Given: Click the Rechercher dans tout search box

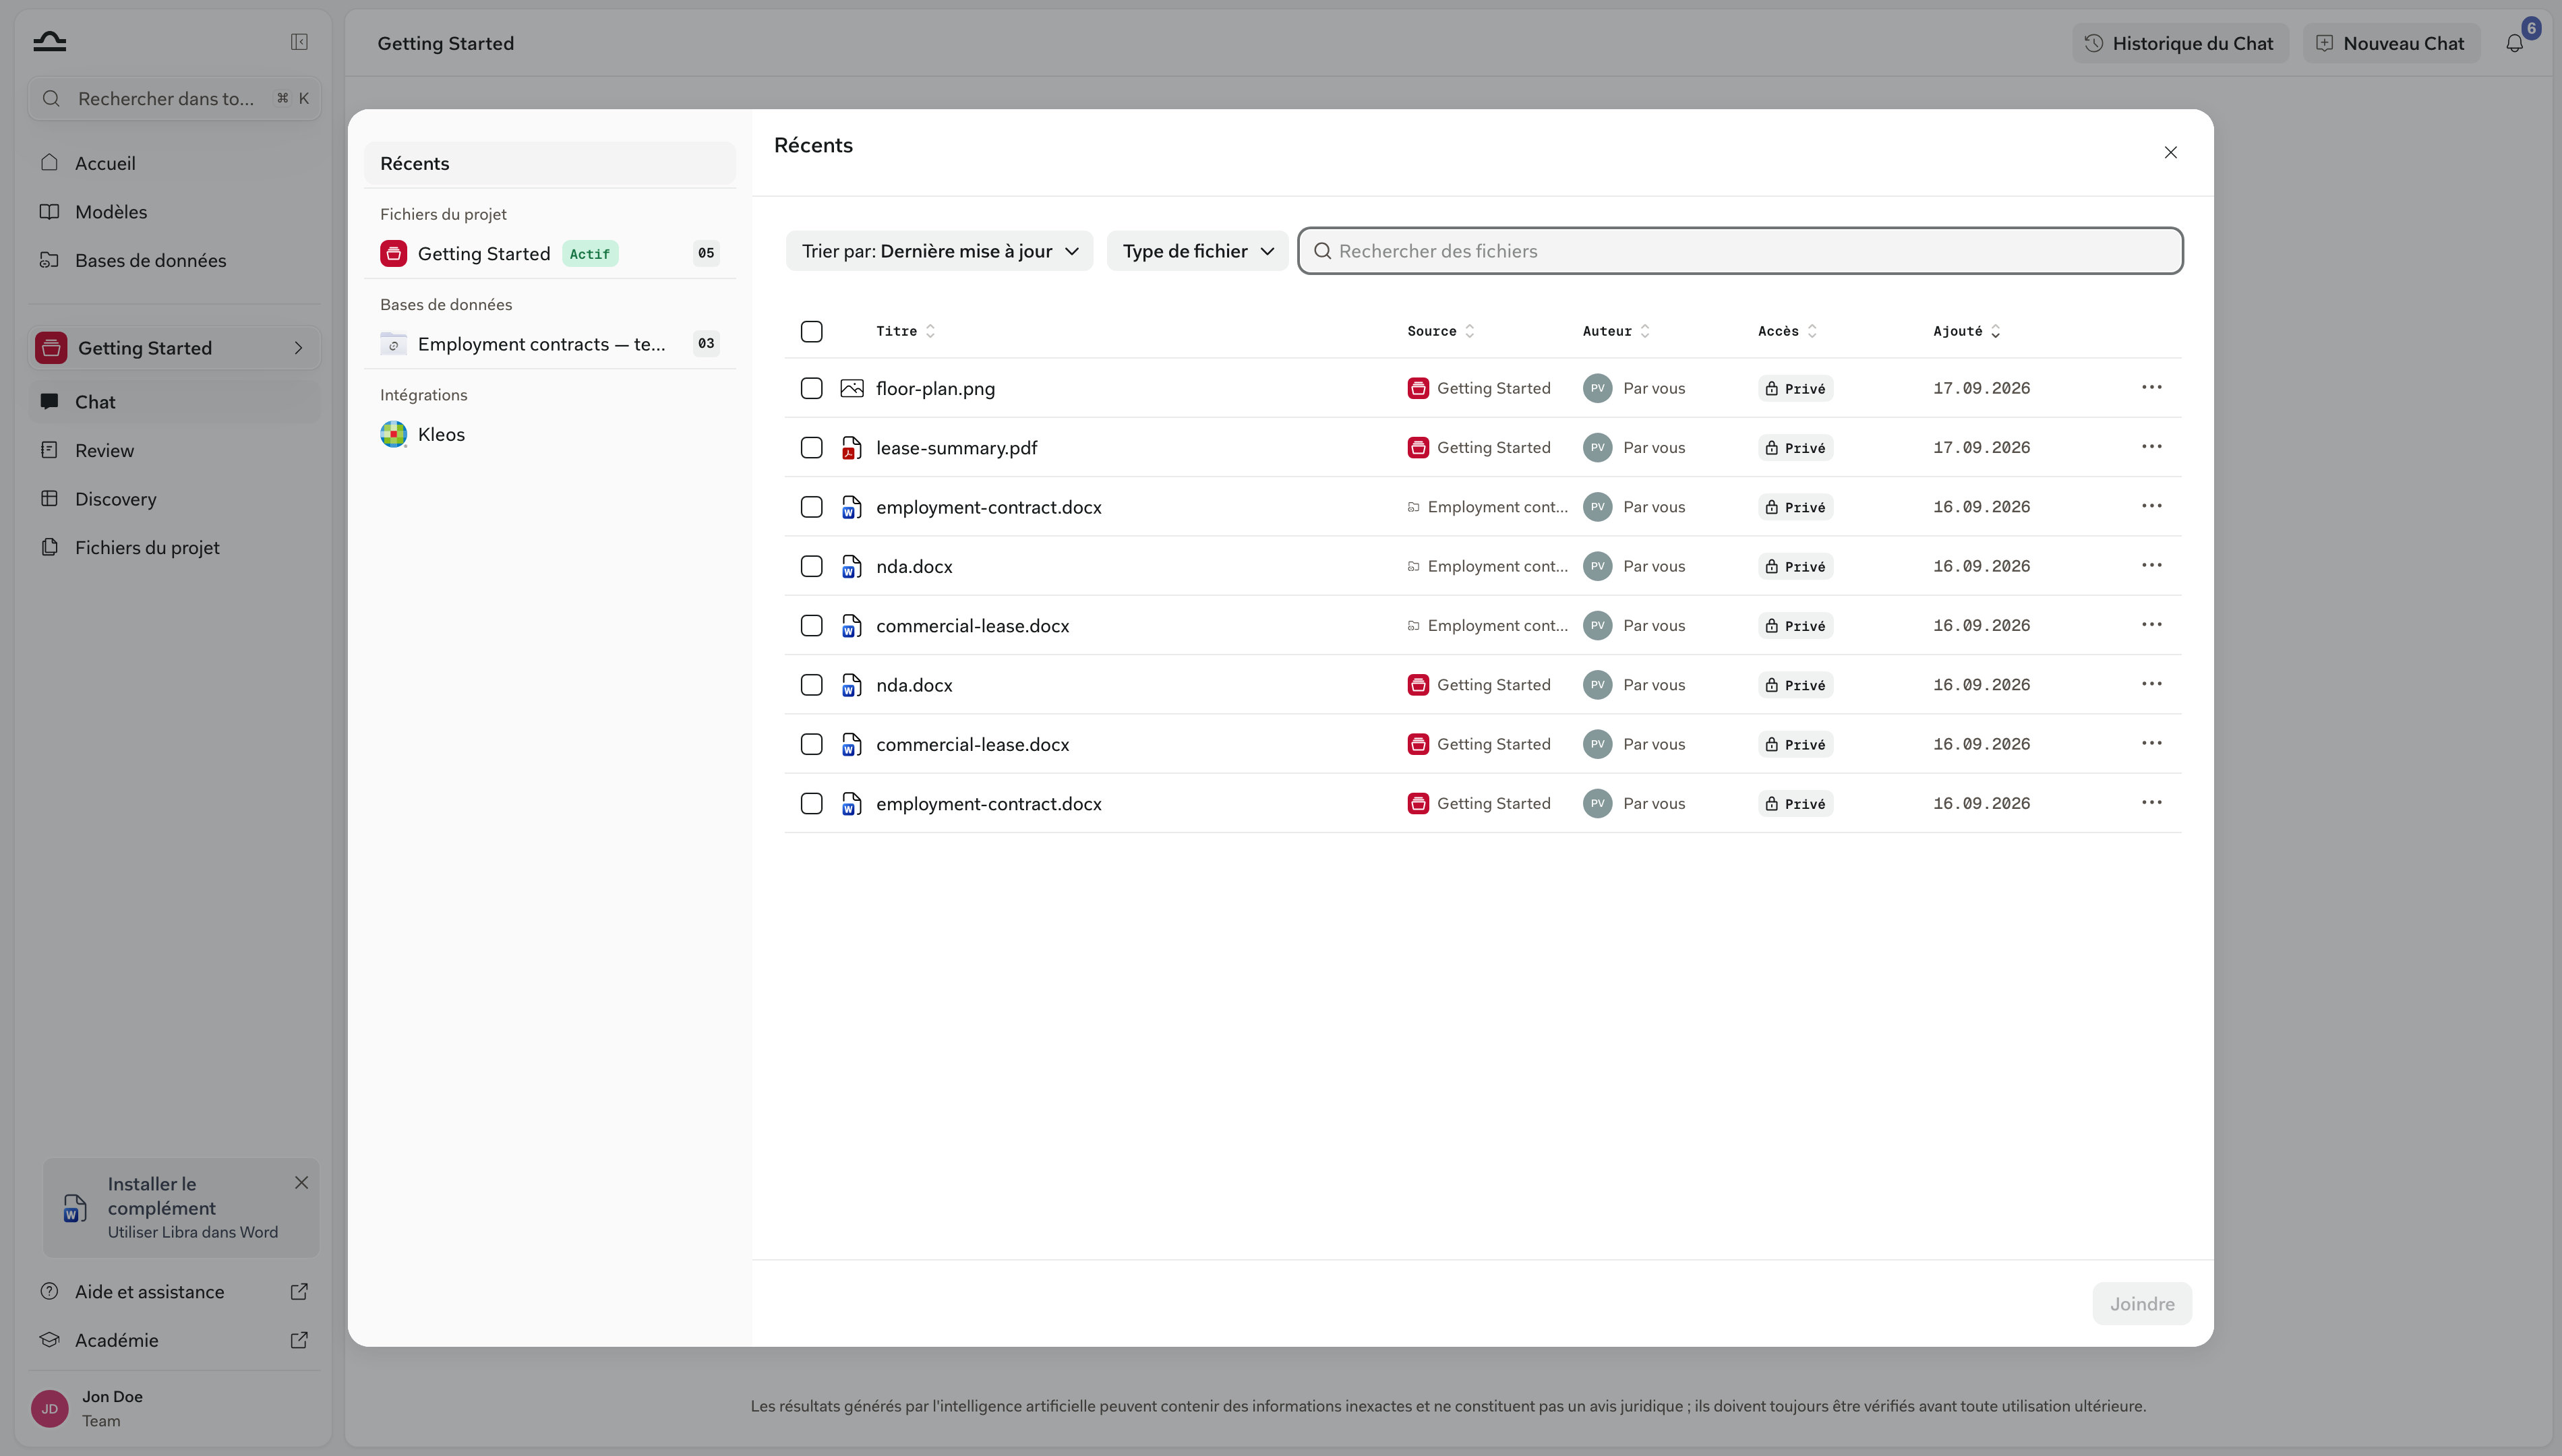Looking at the screenshot, I should [174, 98].
